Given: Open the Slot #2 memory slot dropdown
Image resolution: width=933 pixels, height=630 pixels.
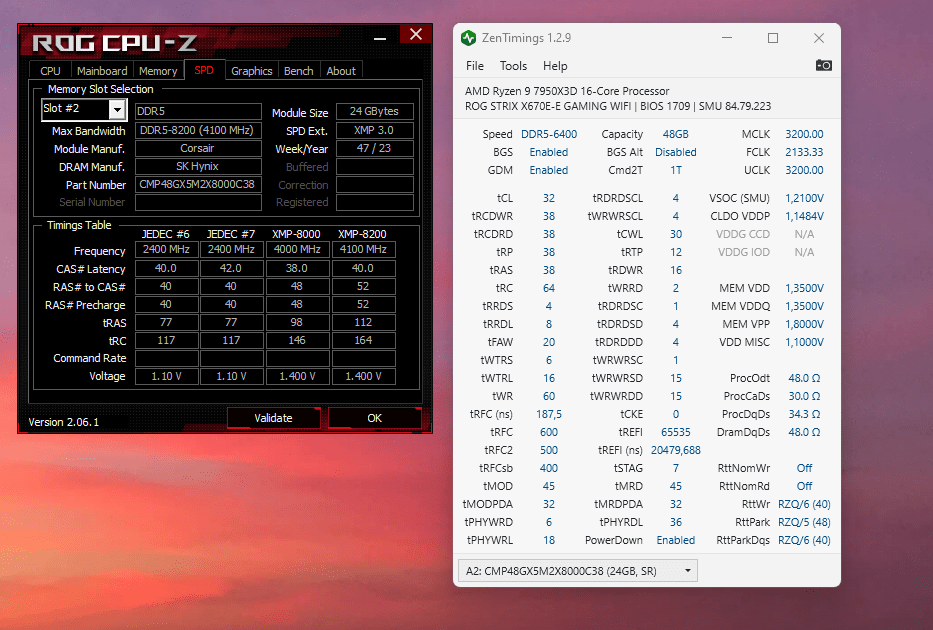Looking at the screenshot, I should coord(117,109).
